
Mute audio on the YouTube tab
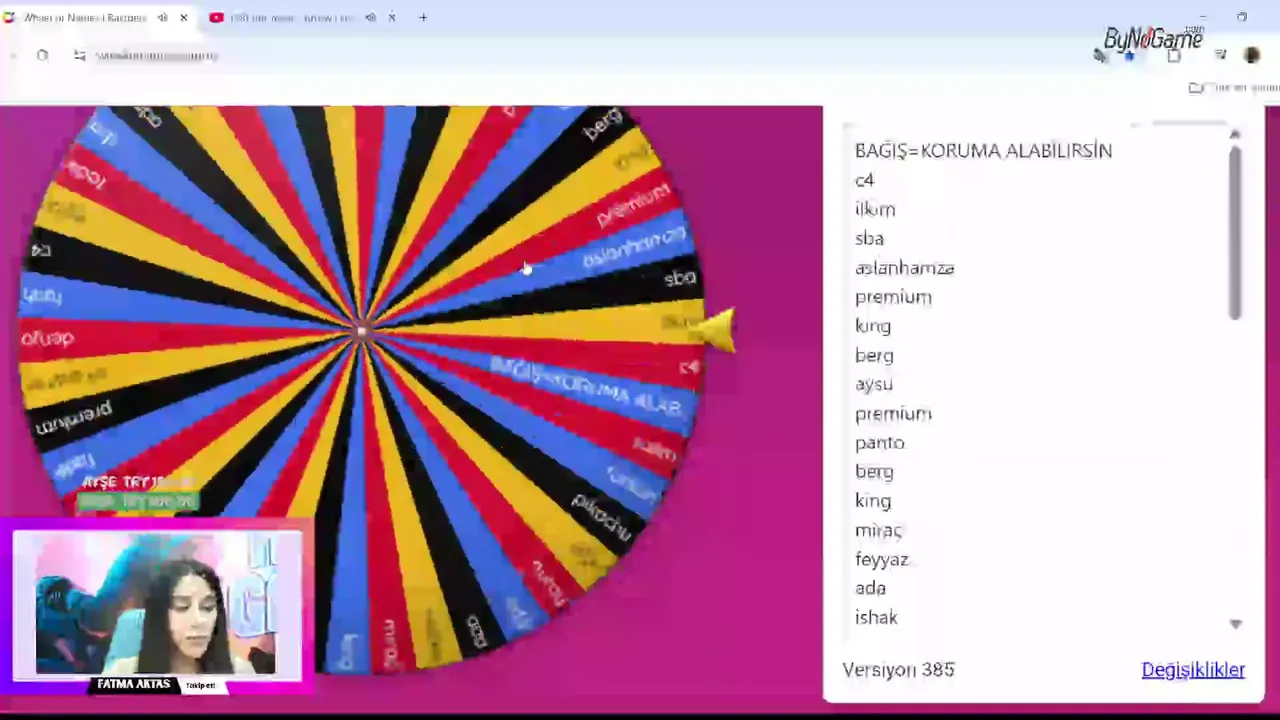point(371,18)
